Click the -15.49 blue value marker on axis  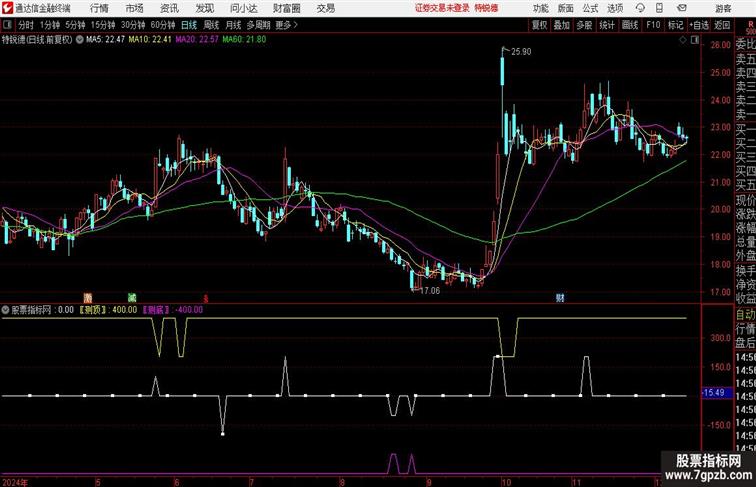[x=716, y=392]
